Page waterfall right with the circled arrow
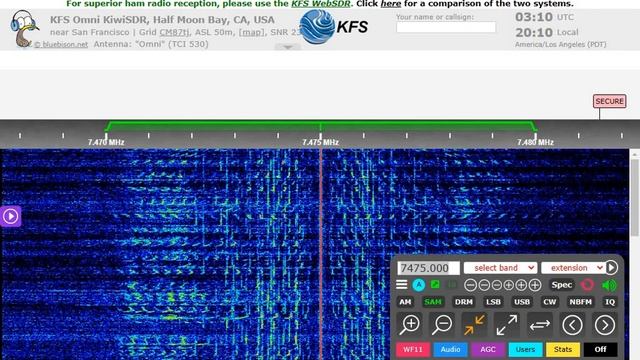Image resolution: width=640 pixels, height=360 pixels. [604, 325]
